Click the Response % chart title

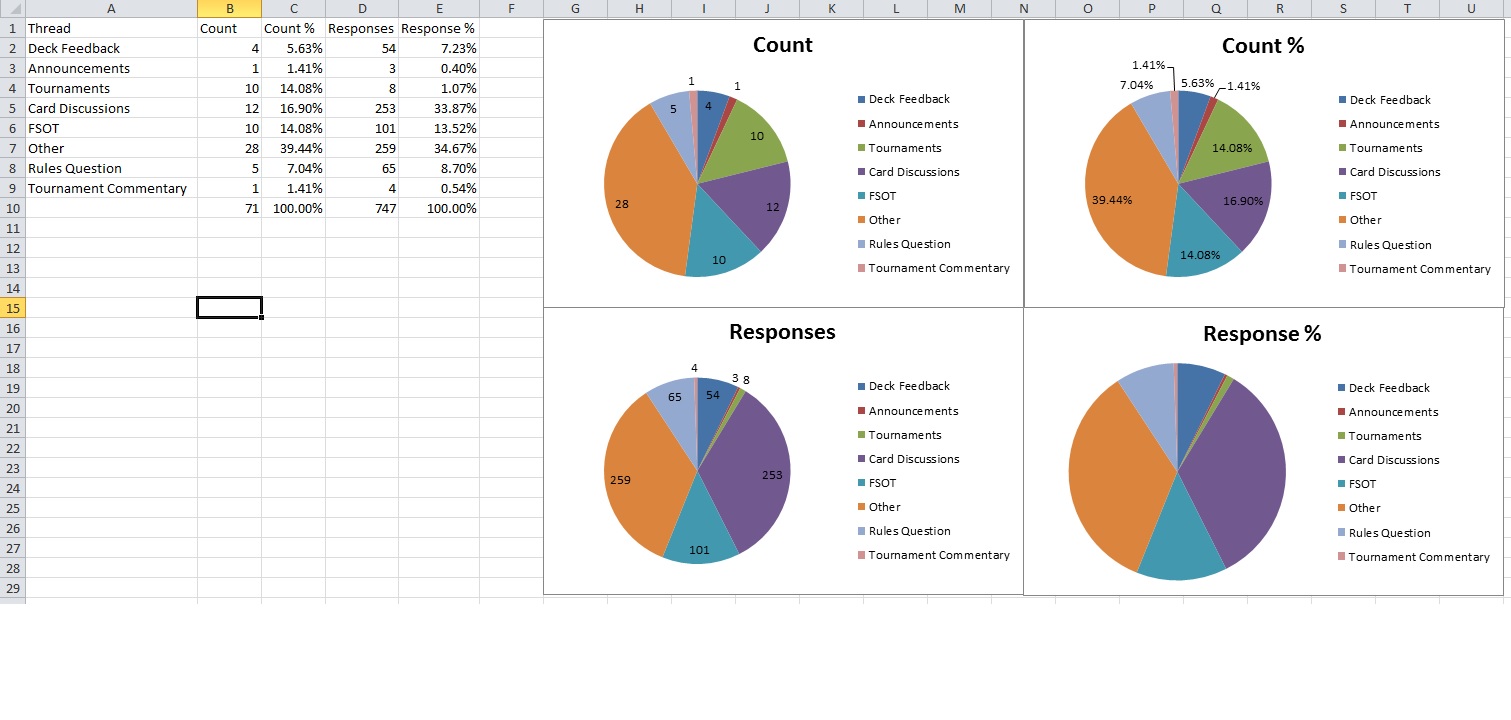click(1262, 334)
